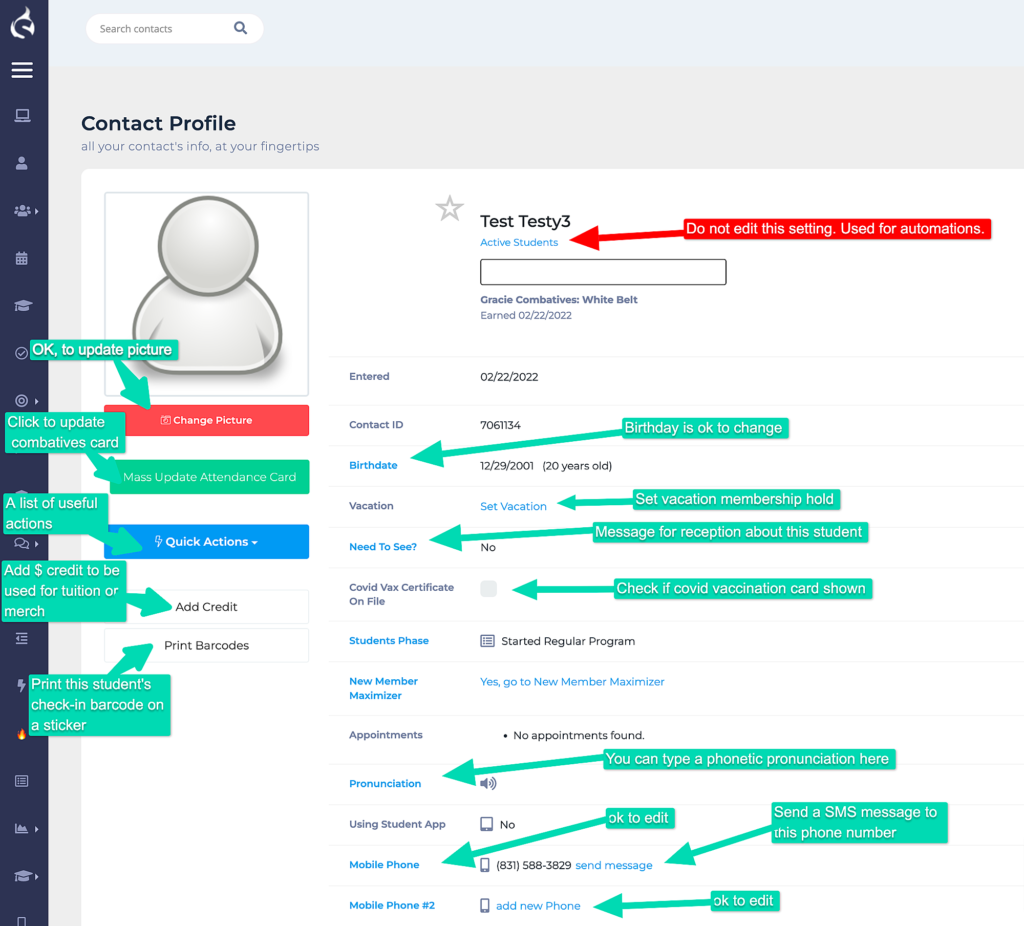Open the Set Vacation link
Viewport: 1024px width, 926px height.
[x=513, y=506]
